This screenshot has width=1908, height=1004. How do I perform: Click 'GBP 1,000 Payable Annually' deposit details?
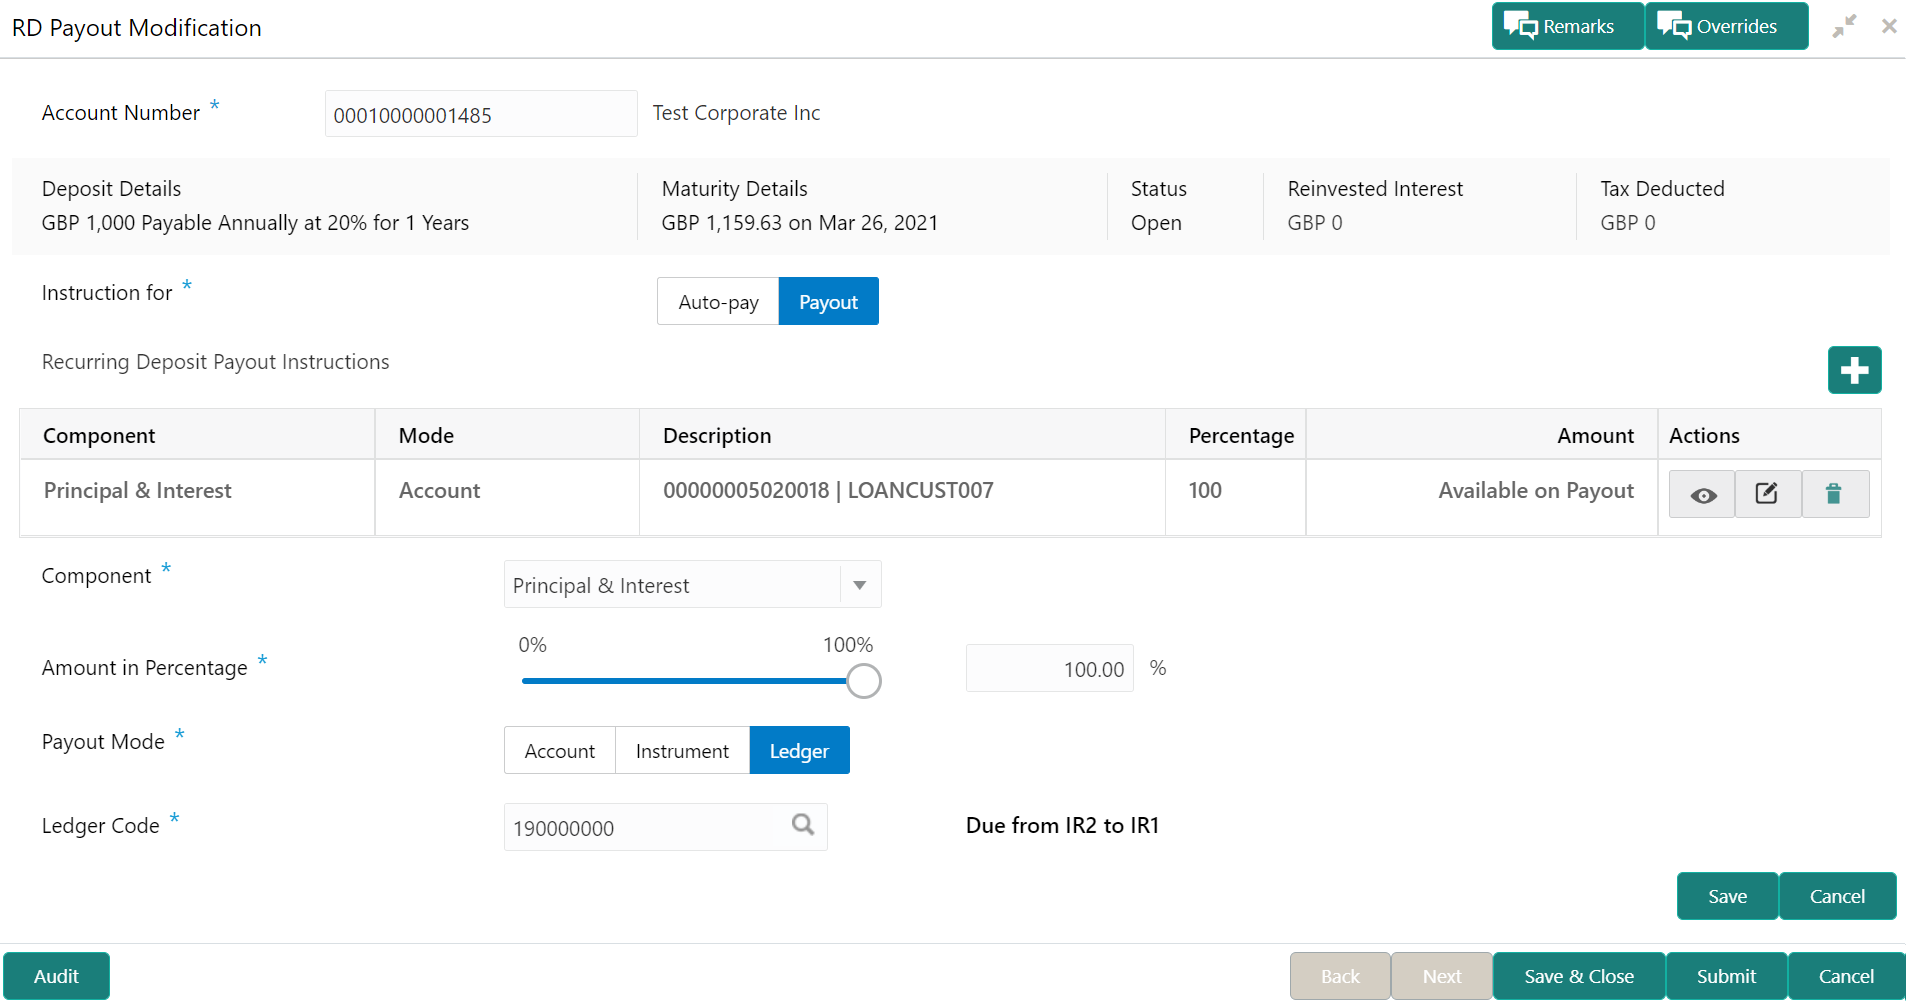point(255,223)
